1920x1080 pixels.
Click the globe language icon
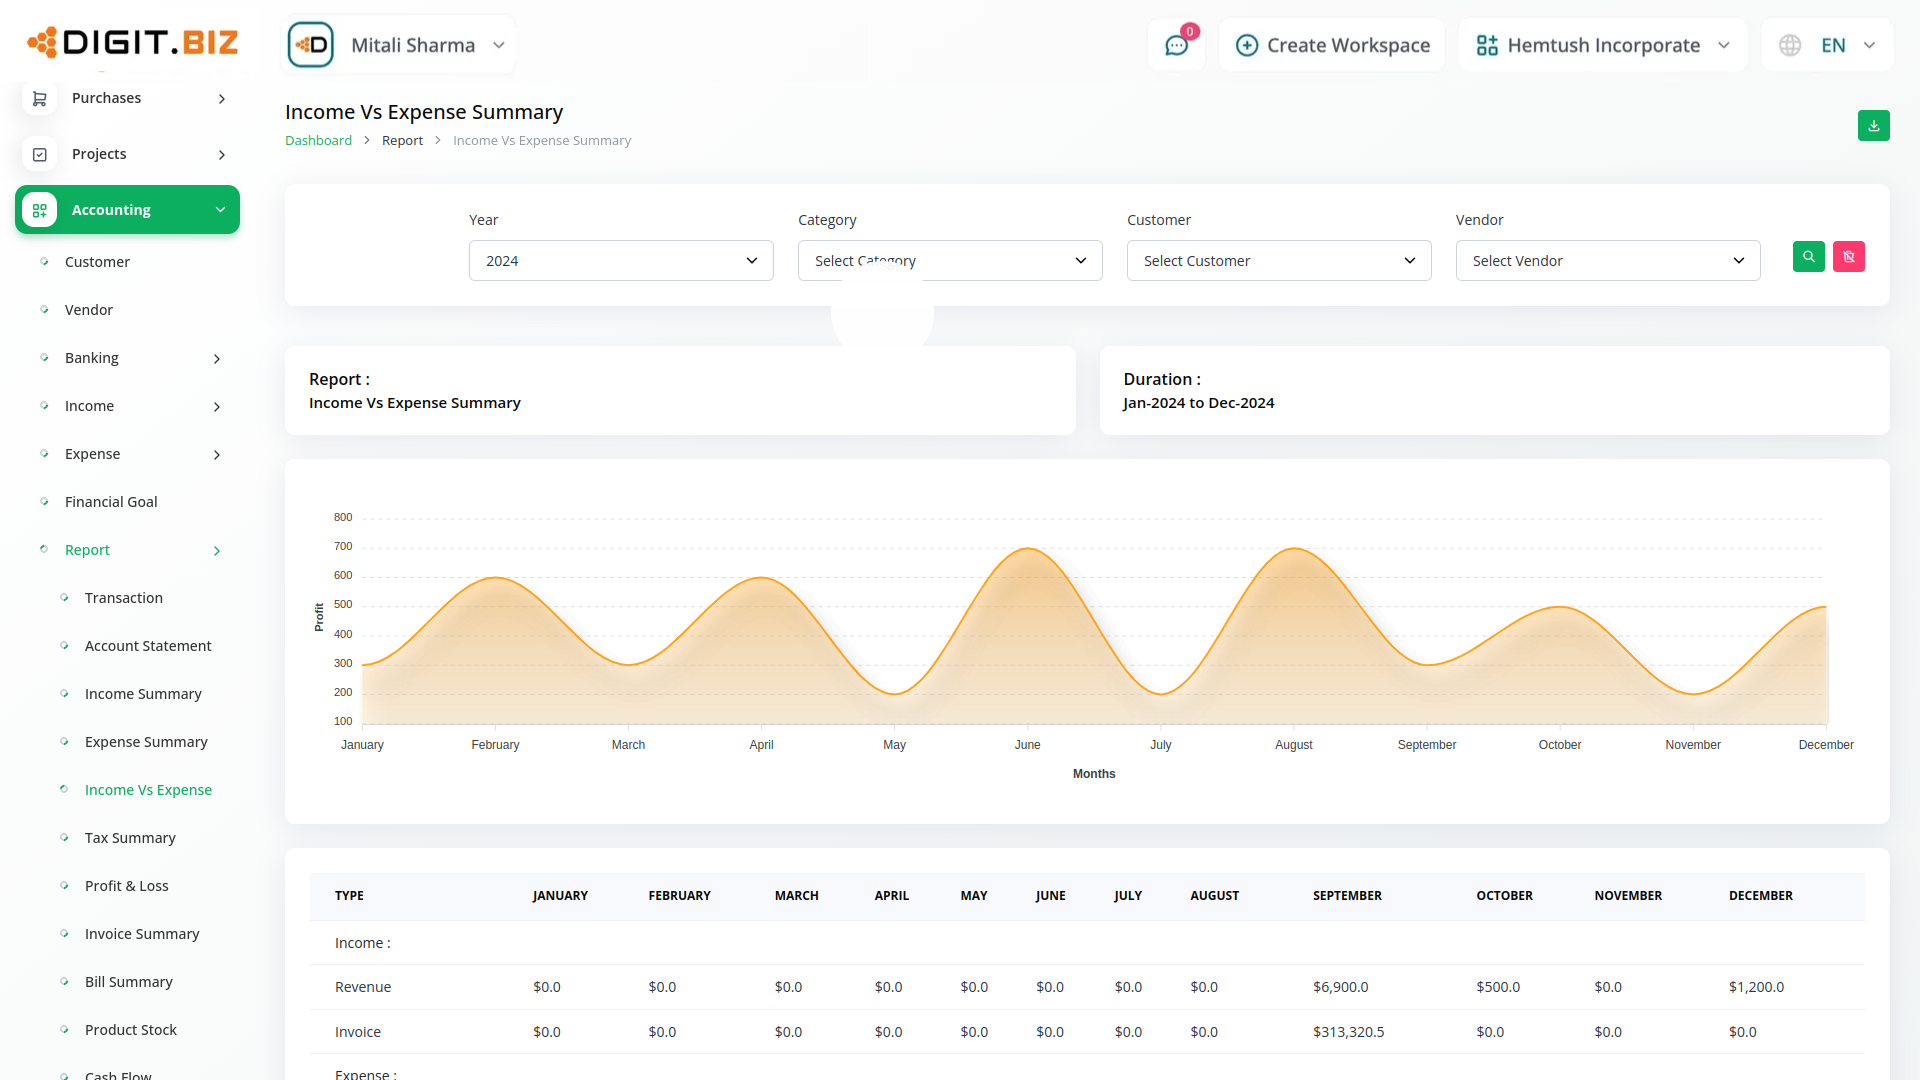1790,46
